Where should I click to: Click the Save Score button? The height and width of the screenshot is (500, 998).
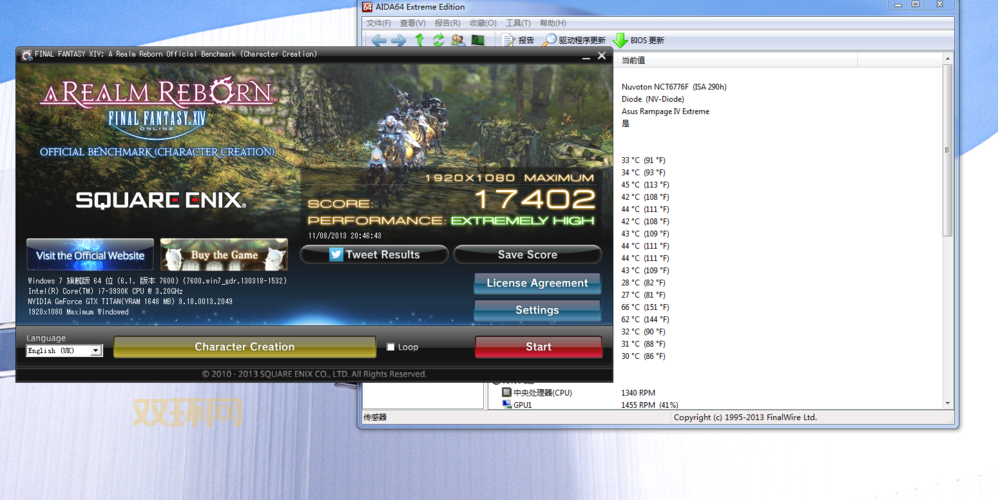pyautogui.click(x=527, y=255)
